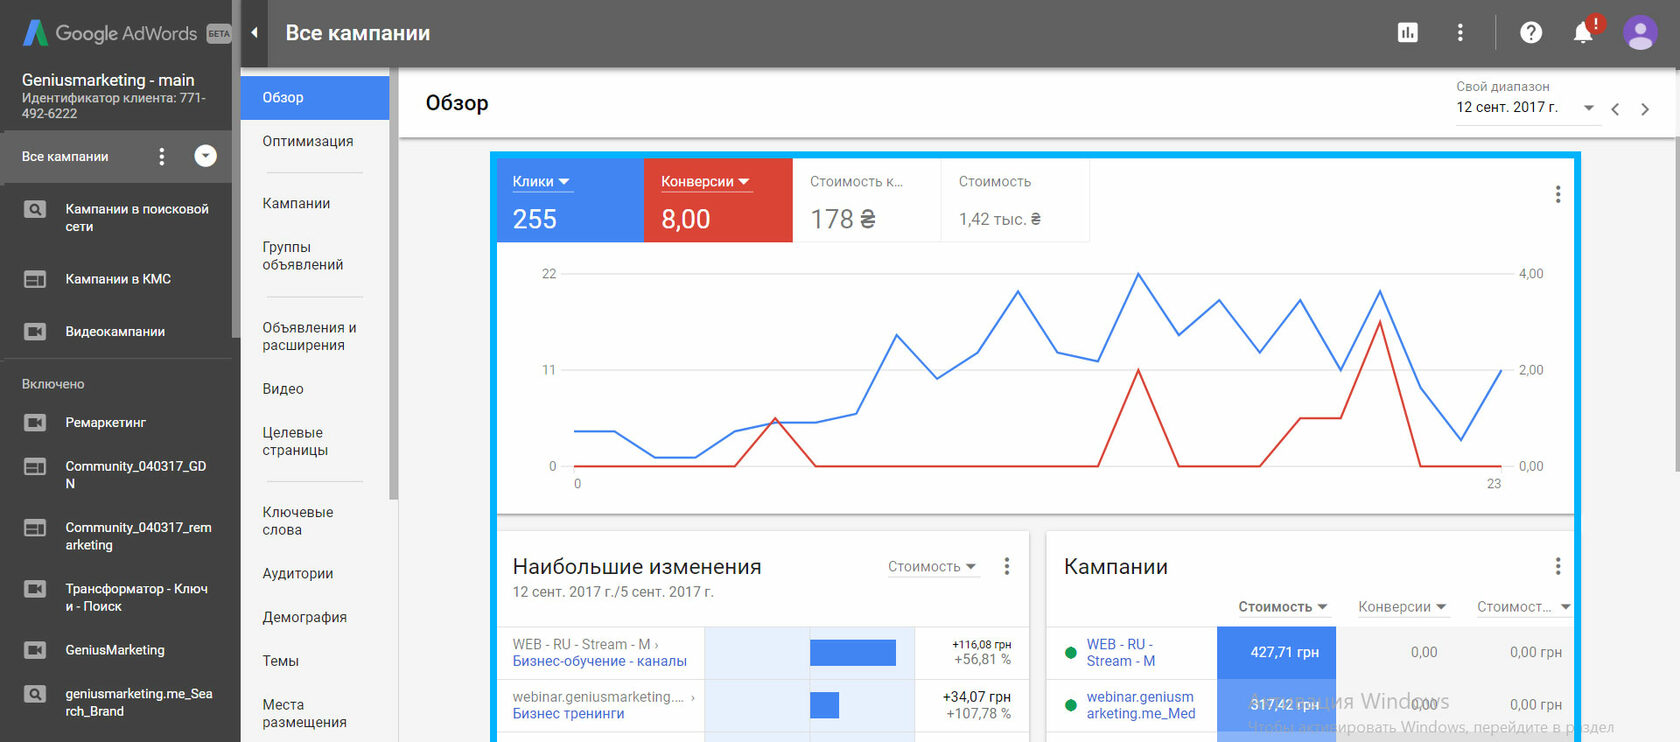Open the Ключевые слова menu item
This screenshot has height=742, width=1680.
pyautogui.click(x=298, y=521)
